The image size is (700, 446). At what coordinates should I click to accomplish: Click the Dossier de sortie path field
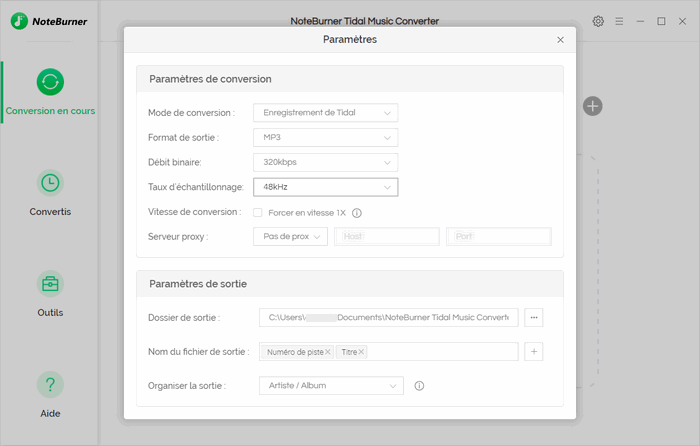tap(388, 317)
